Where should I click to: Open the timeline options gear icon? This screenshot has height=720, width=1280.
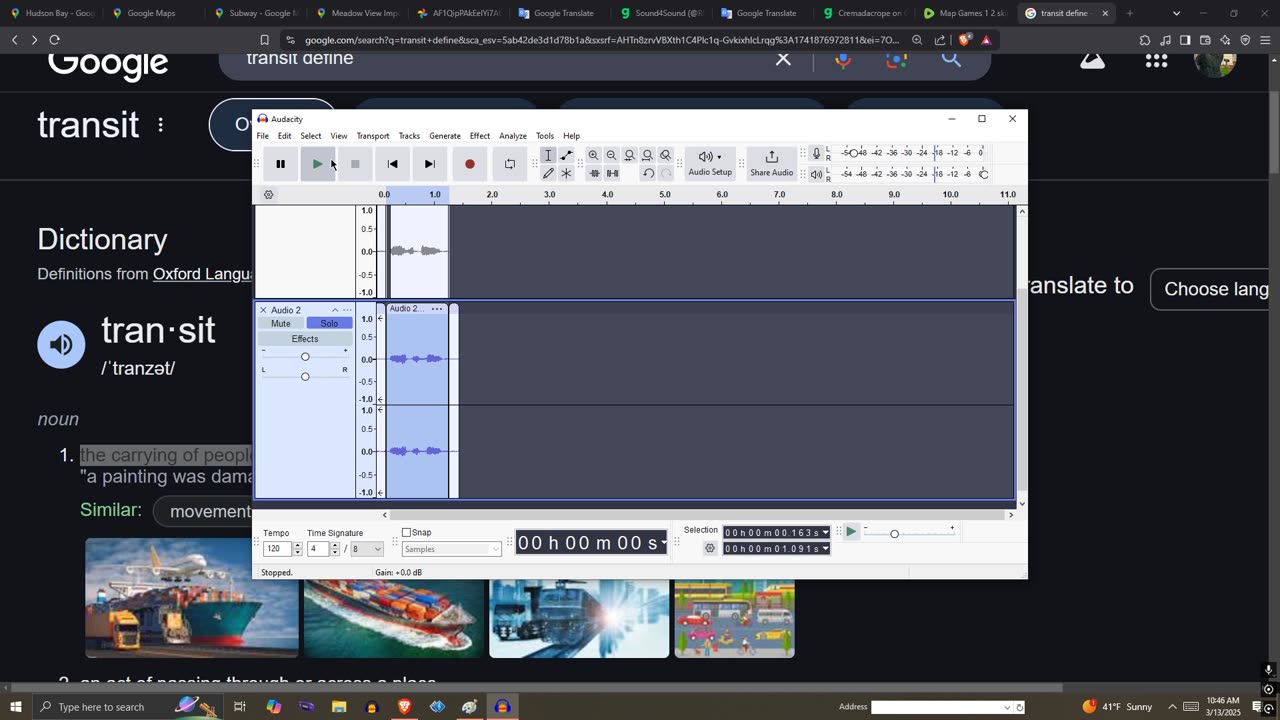(268, 195)
